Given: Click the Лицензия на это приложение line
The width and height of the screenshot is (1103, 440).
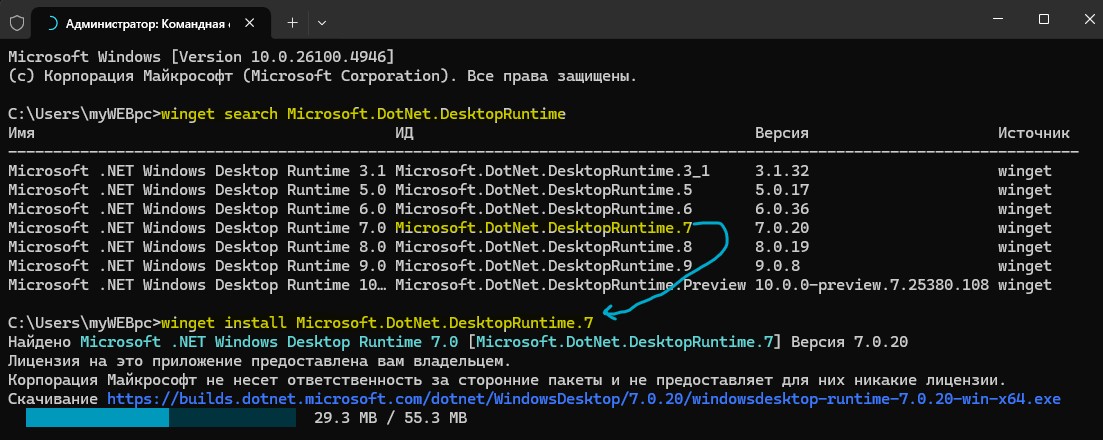Looking at the screenshot, I should pyautogui.click(x=260, y=361).
